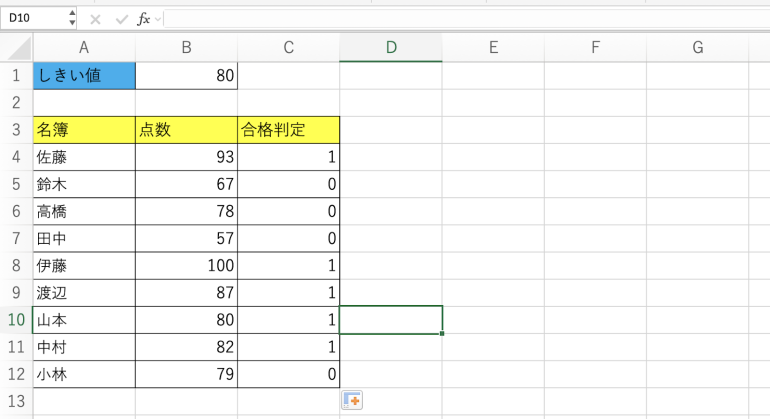Select the cell containing 山本

84,320
